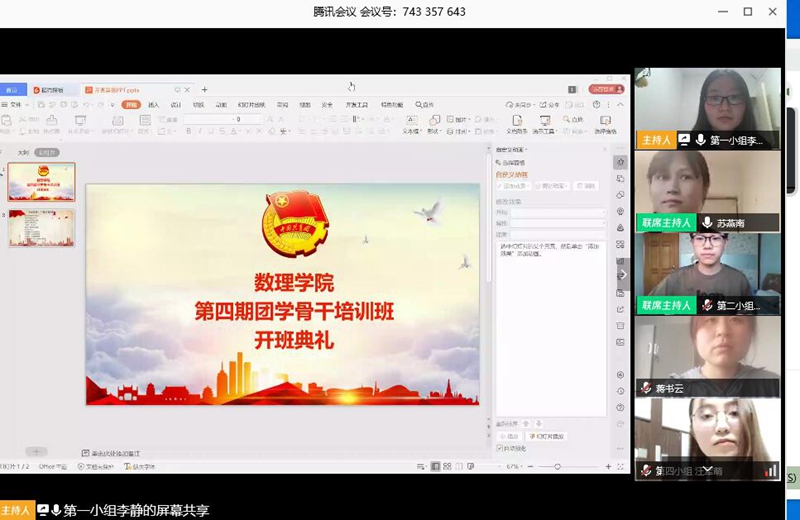Open new tab with plus icon
Viewport: 800px width, 520px height.
click(x=205, y=90)
